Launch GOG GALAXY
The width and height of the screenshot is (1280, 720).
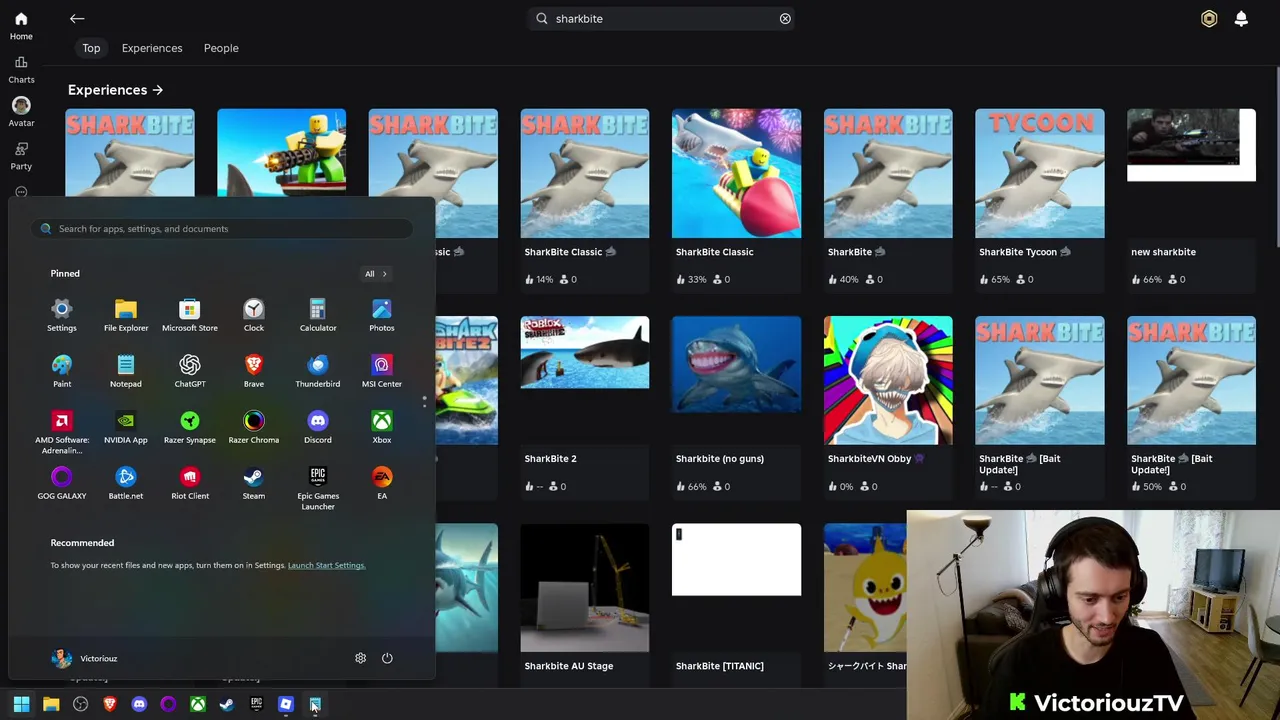[x=62, y=483]
